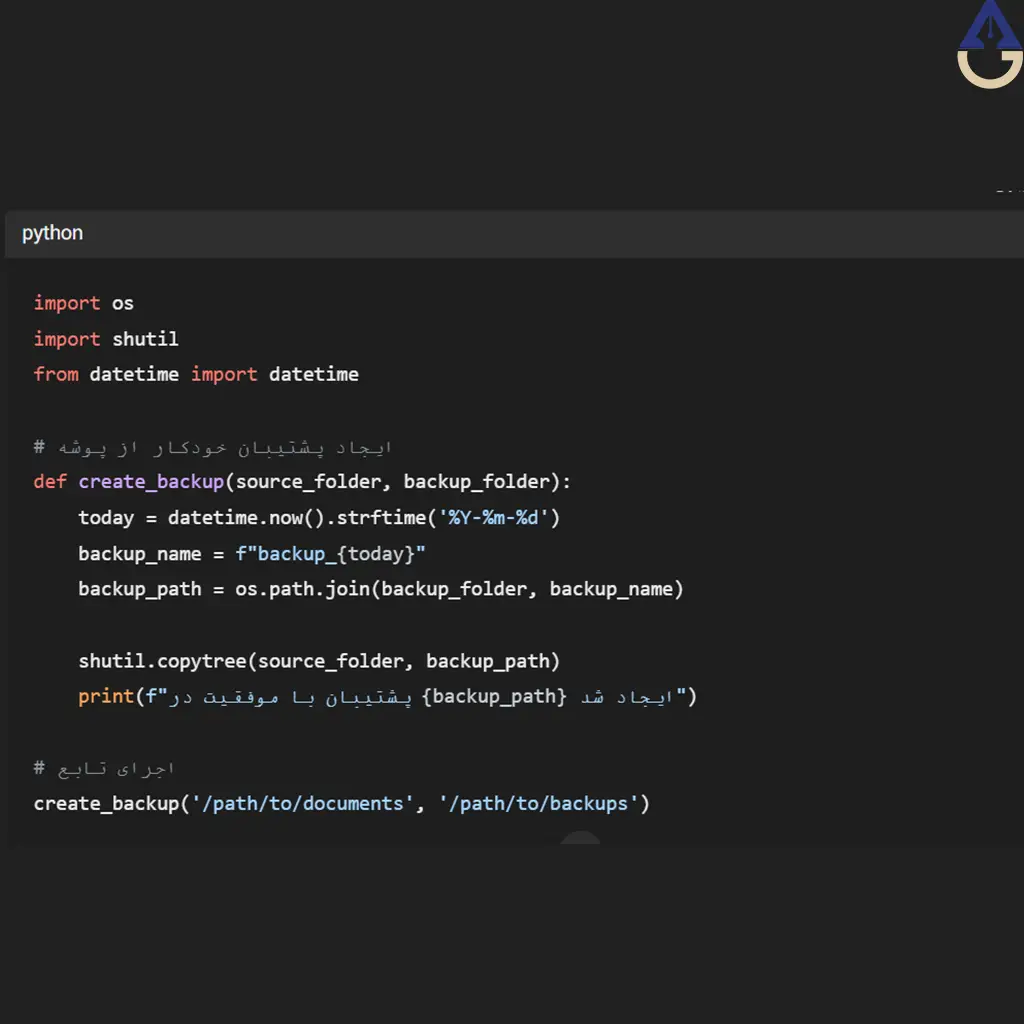Click the blue and beige logo icon
Viewport: 1024px width, 1024px height.
click(990, 44)
